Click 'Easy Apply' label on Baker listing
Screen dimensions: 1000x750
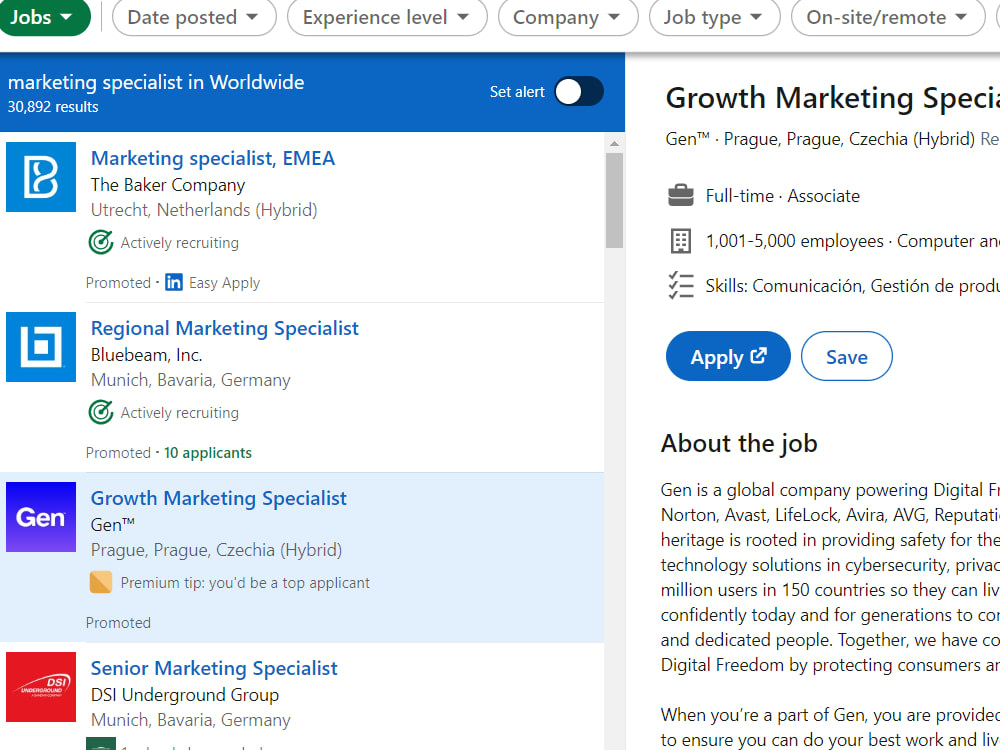[x=224, y=283]
